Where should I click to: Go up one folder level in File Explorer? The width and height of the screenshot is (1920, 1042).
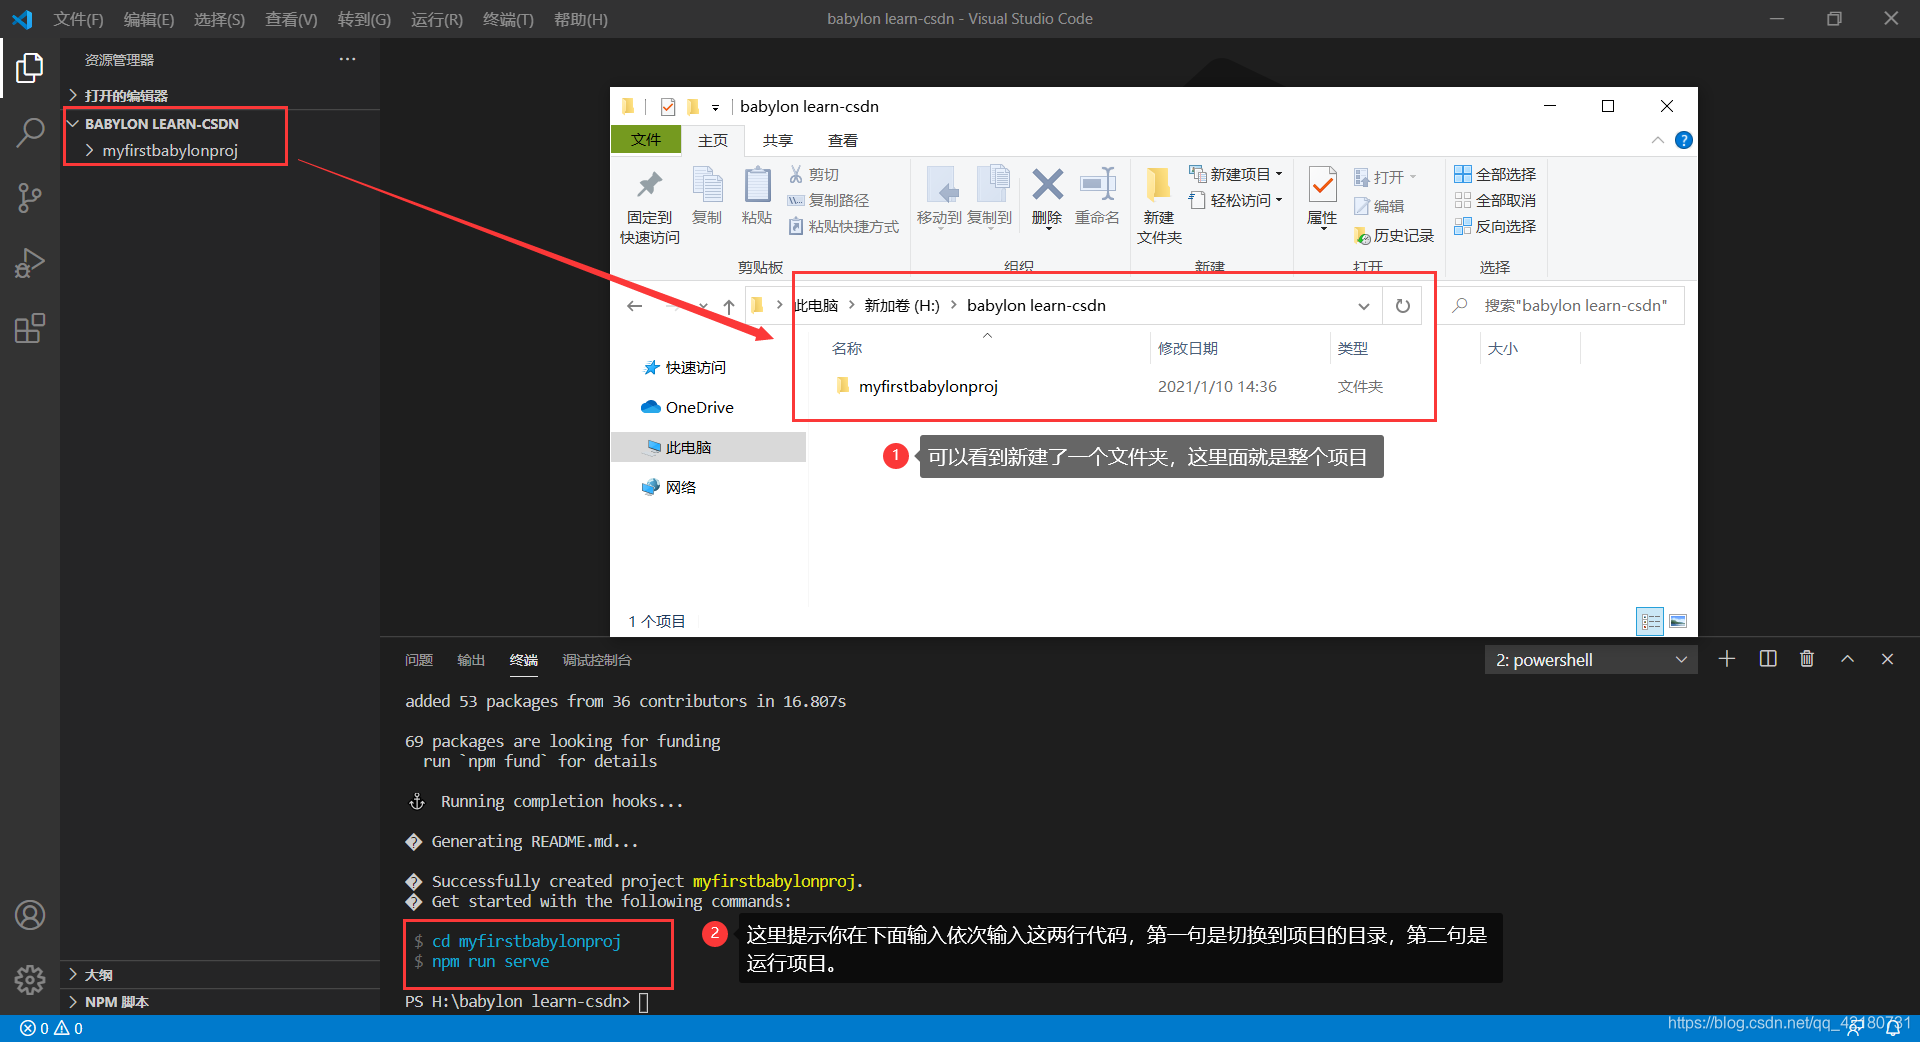coord(729,306)
